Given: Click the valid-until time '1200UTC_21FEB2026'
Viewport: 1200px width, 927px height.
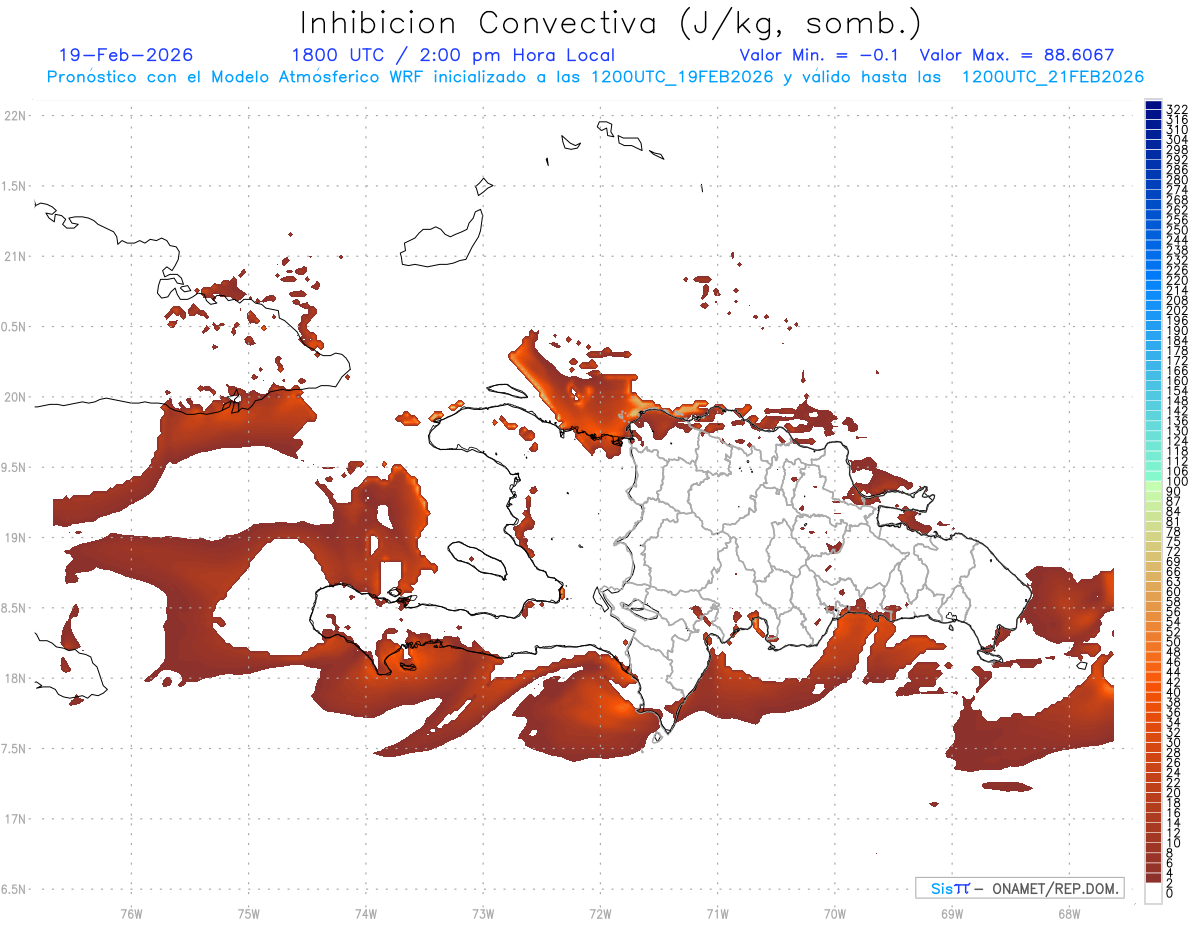Looking at the screenshot, I should (1052, 77).
